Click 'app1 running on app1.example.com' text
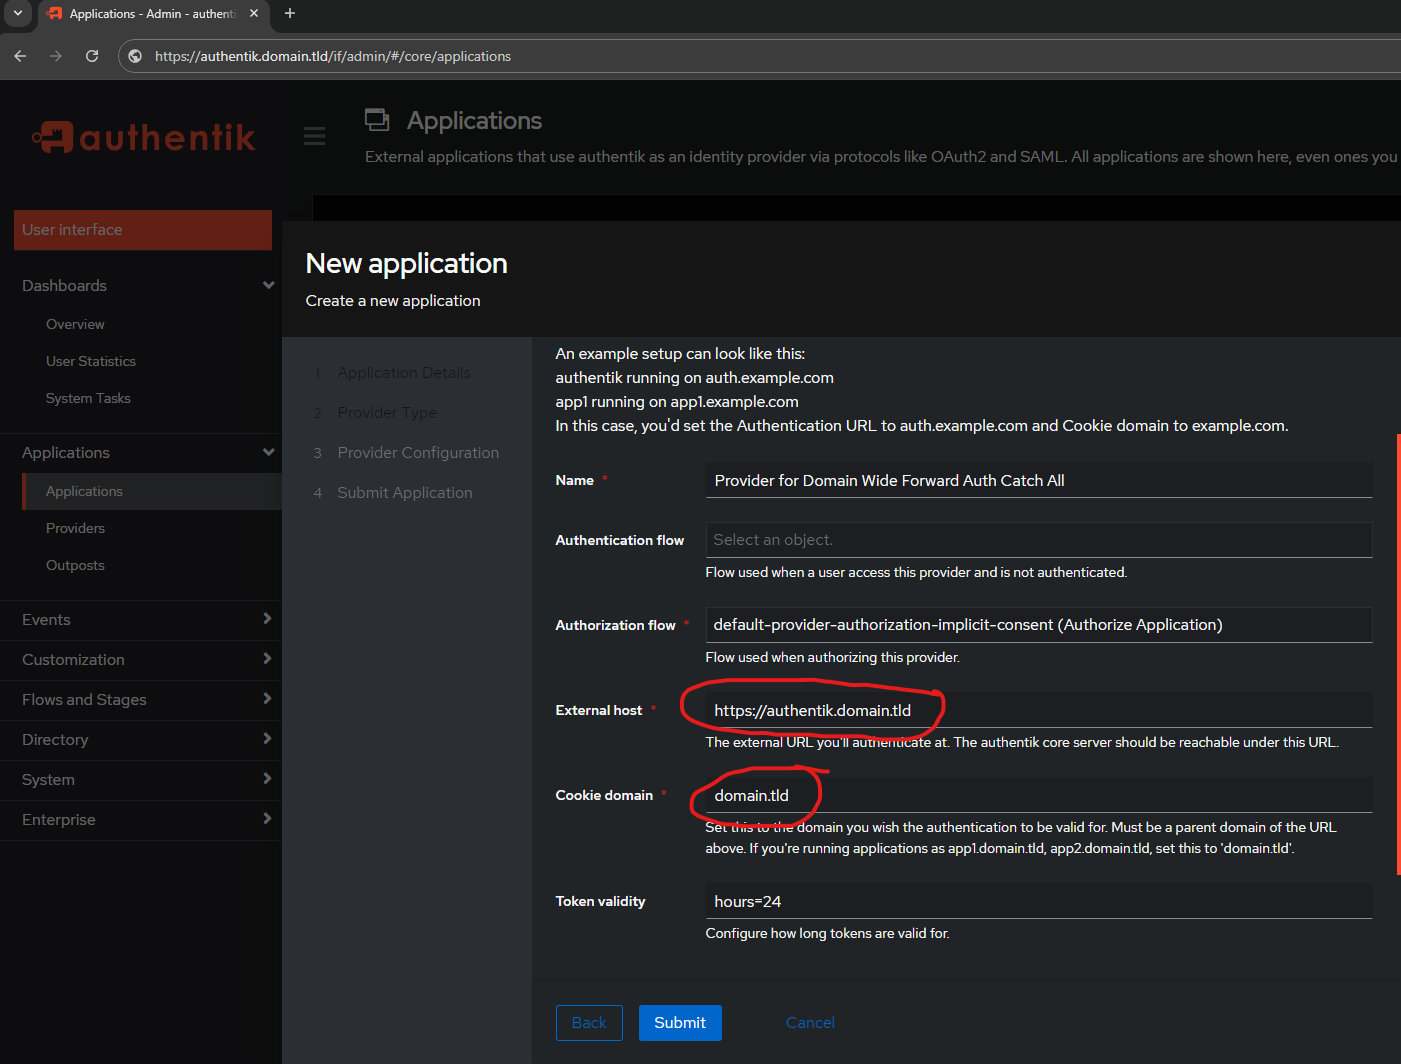The image size is (1401, 1064). pos(677,401)
